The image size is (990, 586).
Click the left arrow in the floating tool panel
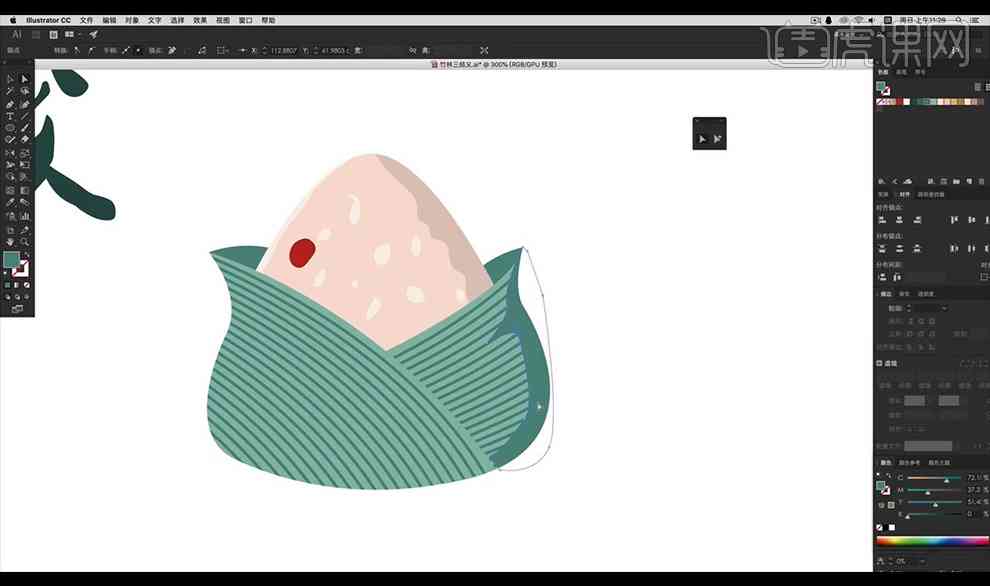(x=702, y=139)
